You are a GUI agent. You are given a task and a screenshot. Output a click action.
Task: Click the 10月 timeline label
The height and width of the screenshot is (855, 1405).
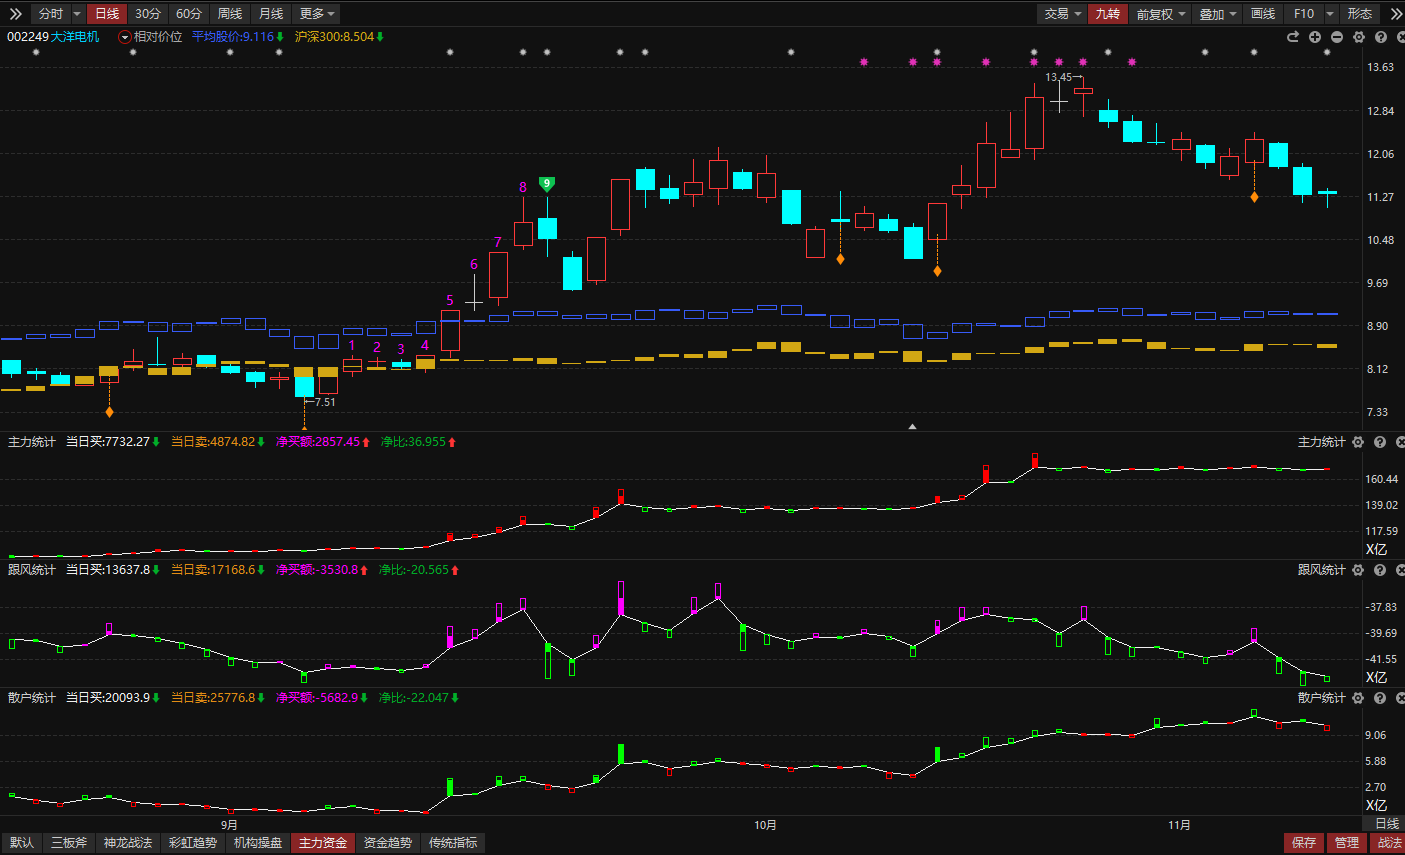[765, 825]
